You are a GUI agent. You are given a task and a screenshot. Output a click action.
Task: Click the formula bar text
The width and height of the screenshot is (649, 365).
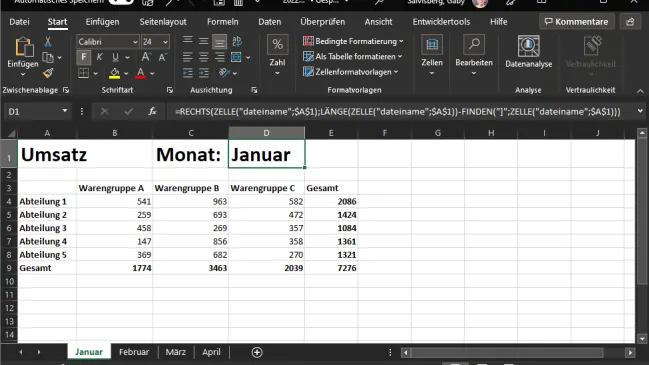[397, 111]
